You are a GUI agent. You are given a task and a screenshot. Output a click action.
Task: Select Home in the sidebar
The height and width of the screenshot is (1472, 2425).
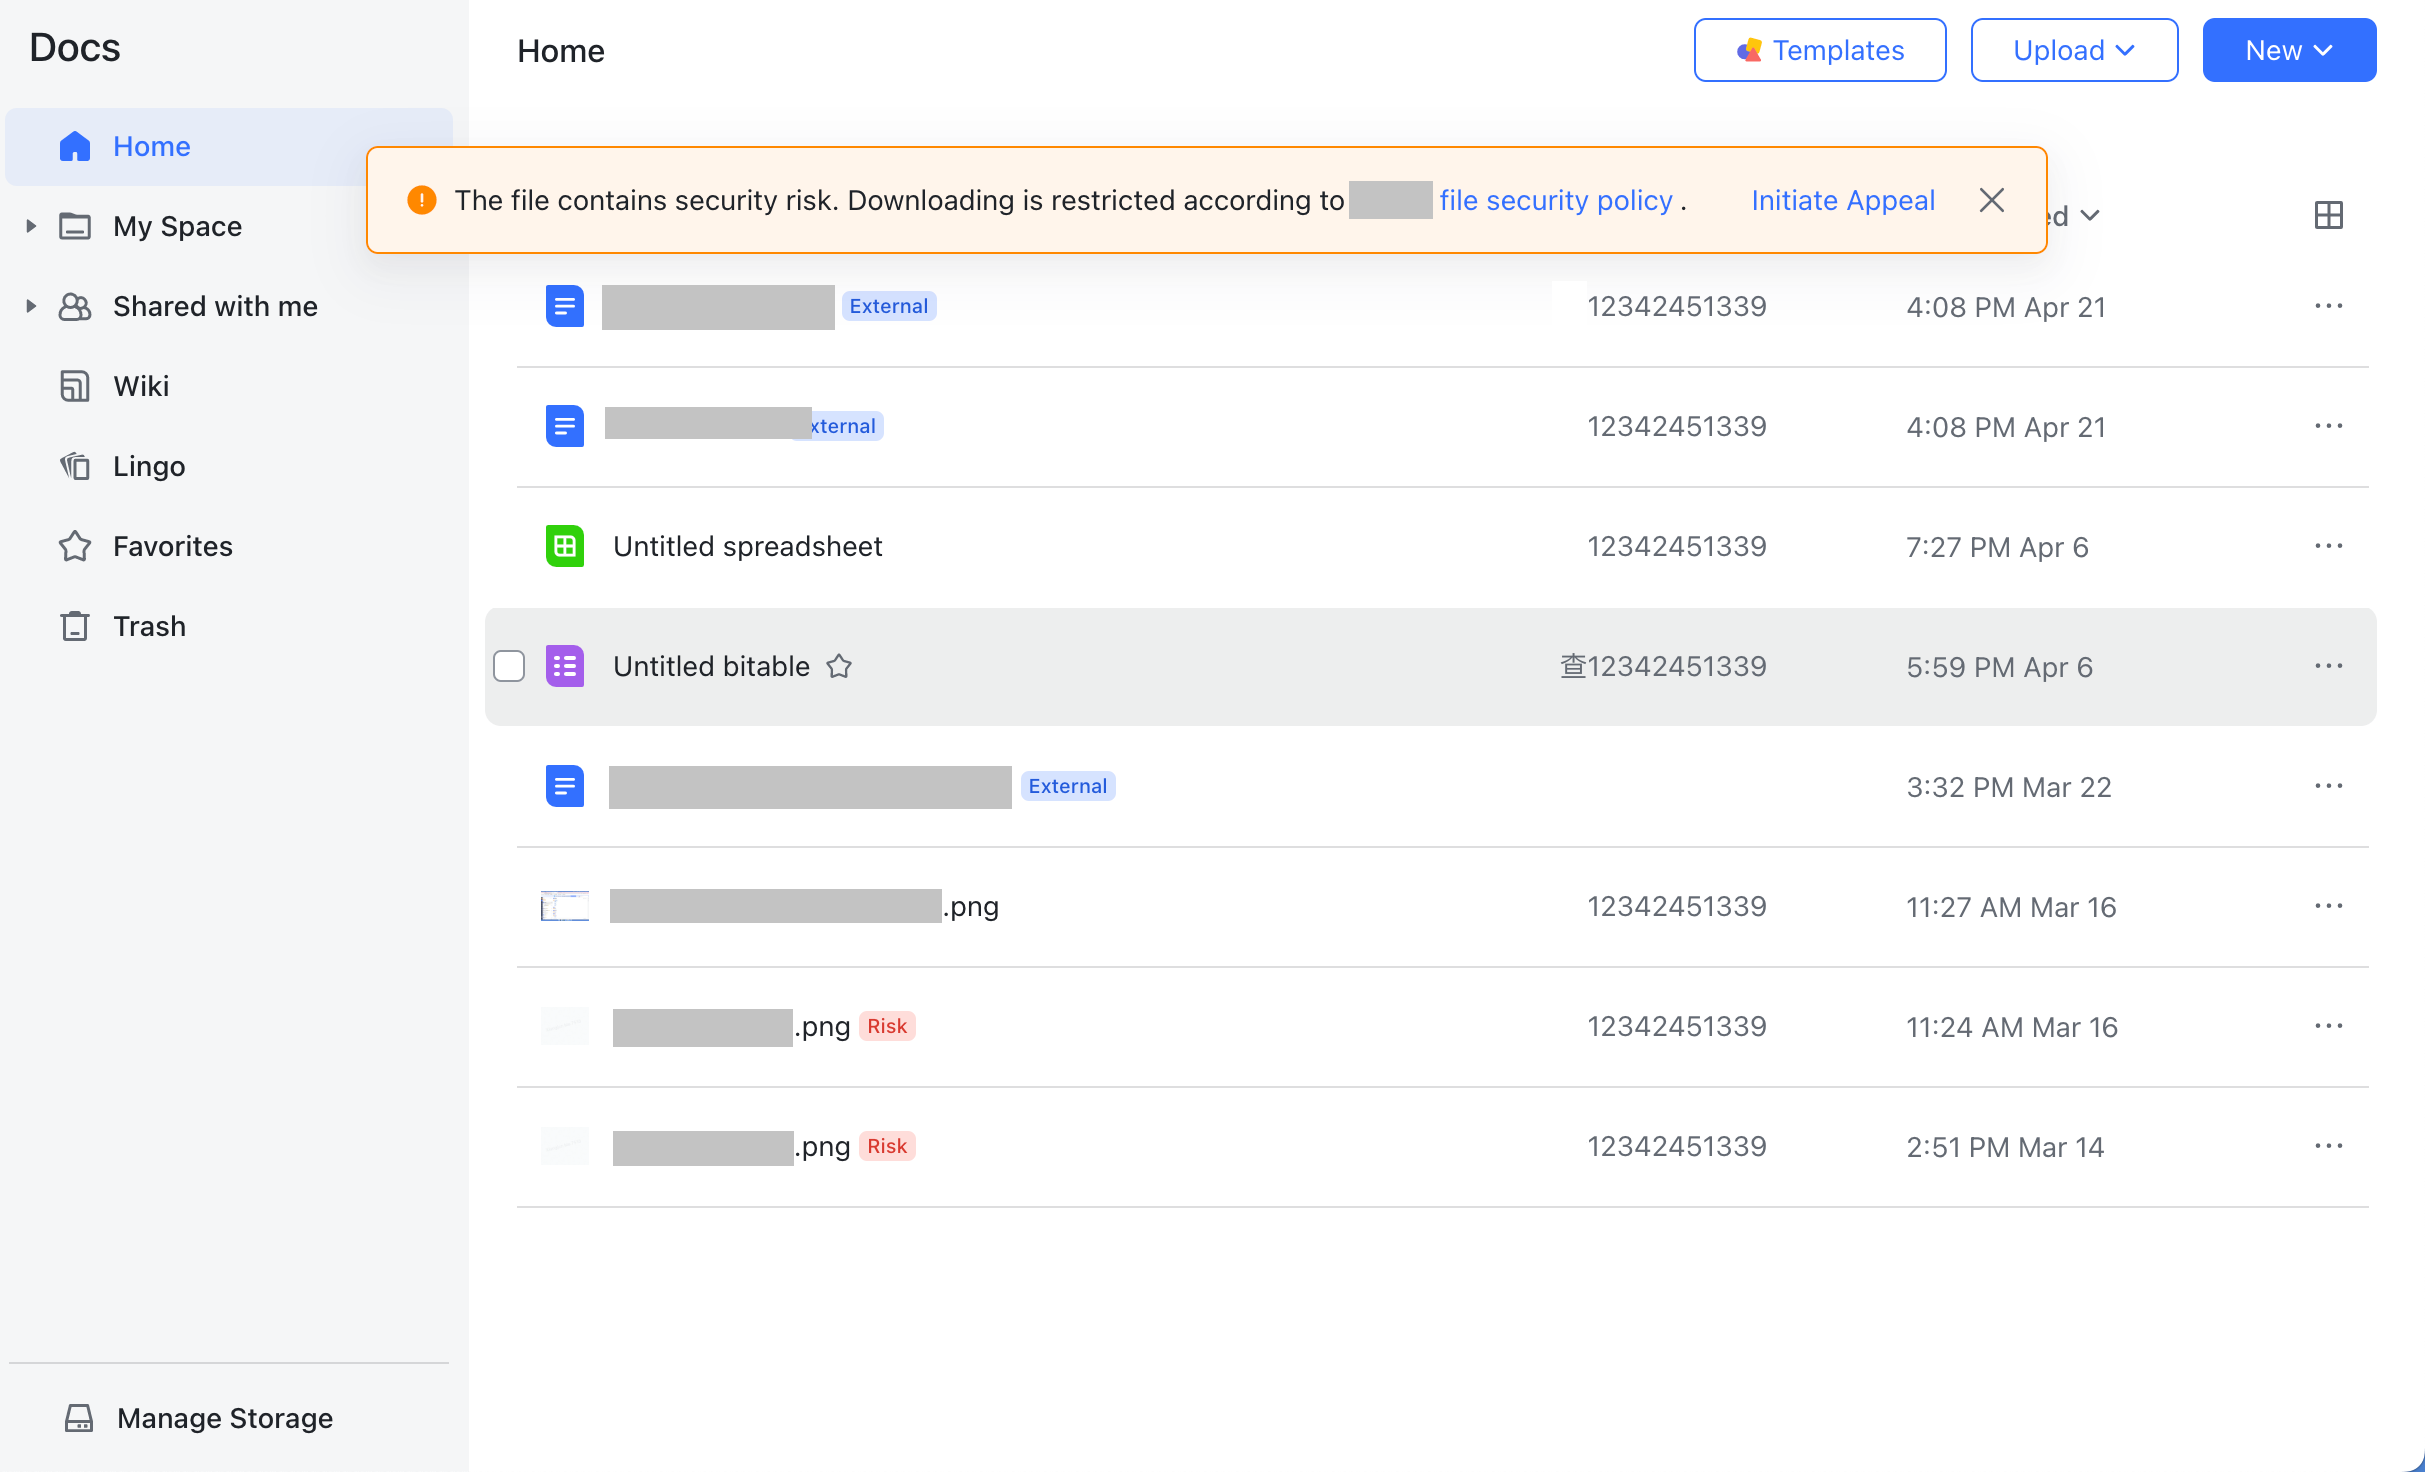pos(151,146)
